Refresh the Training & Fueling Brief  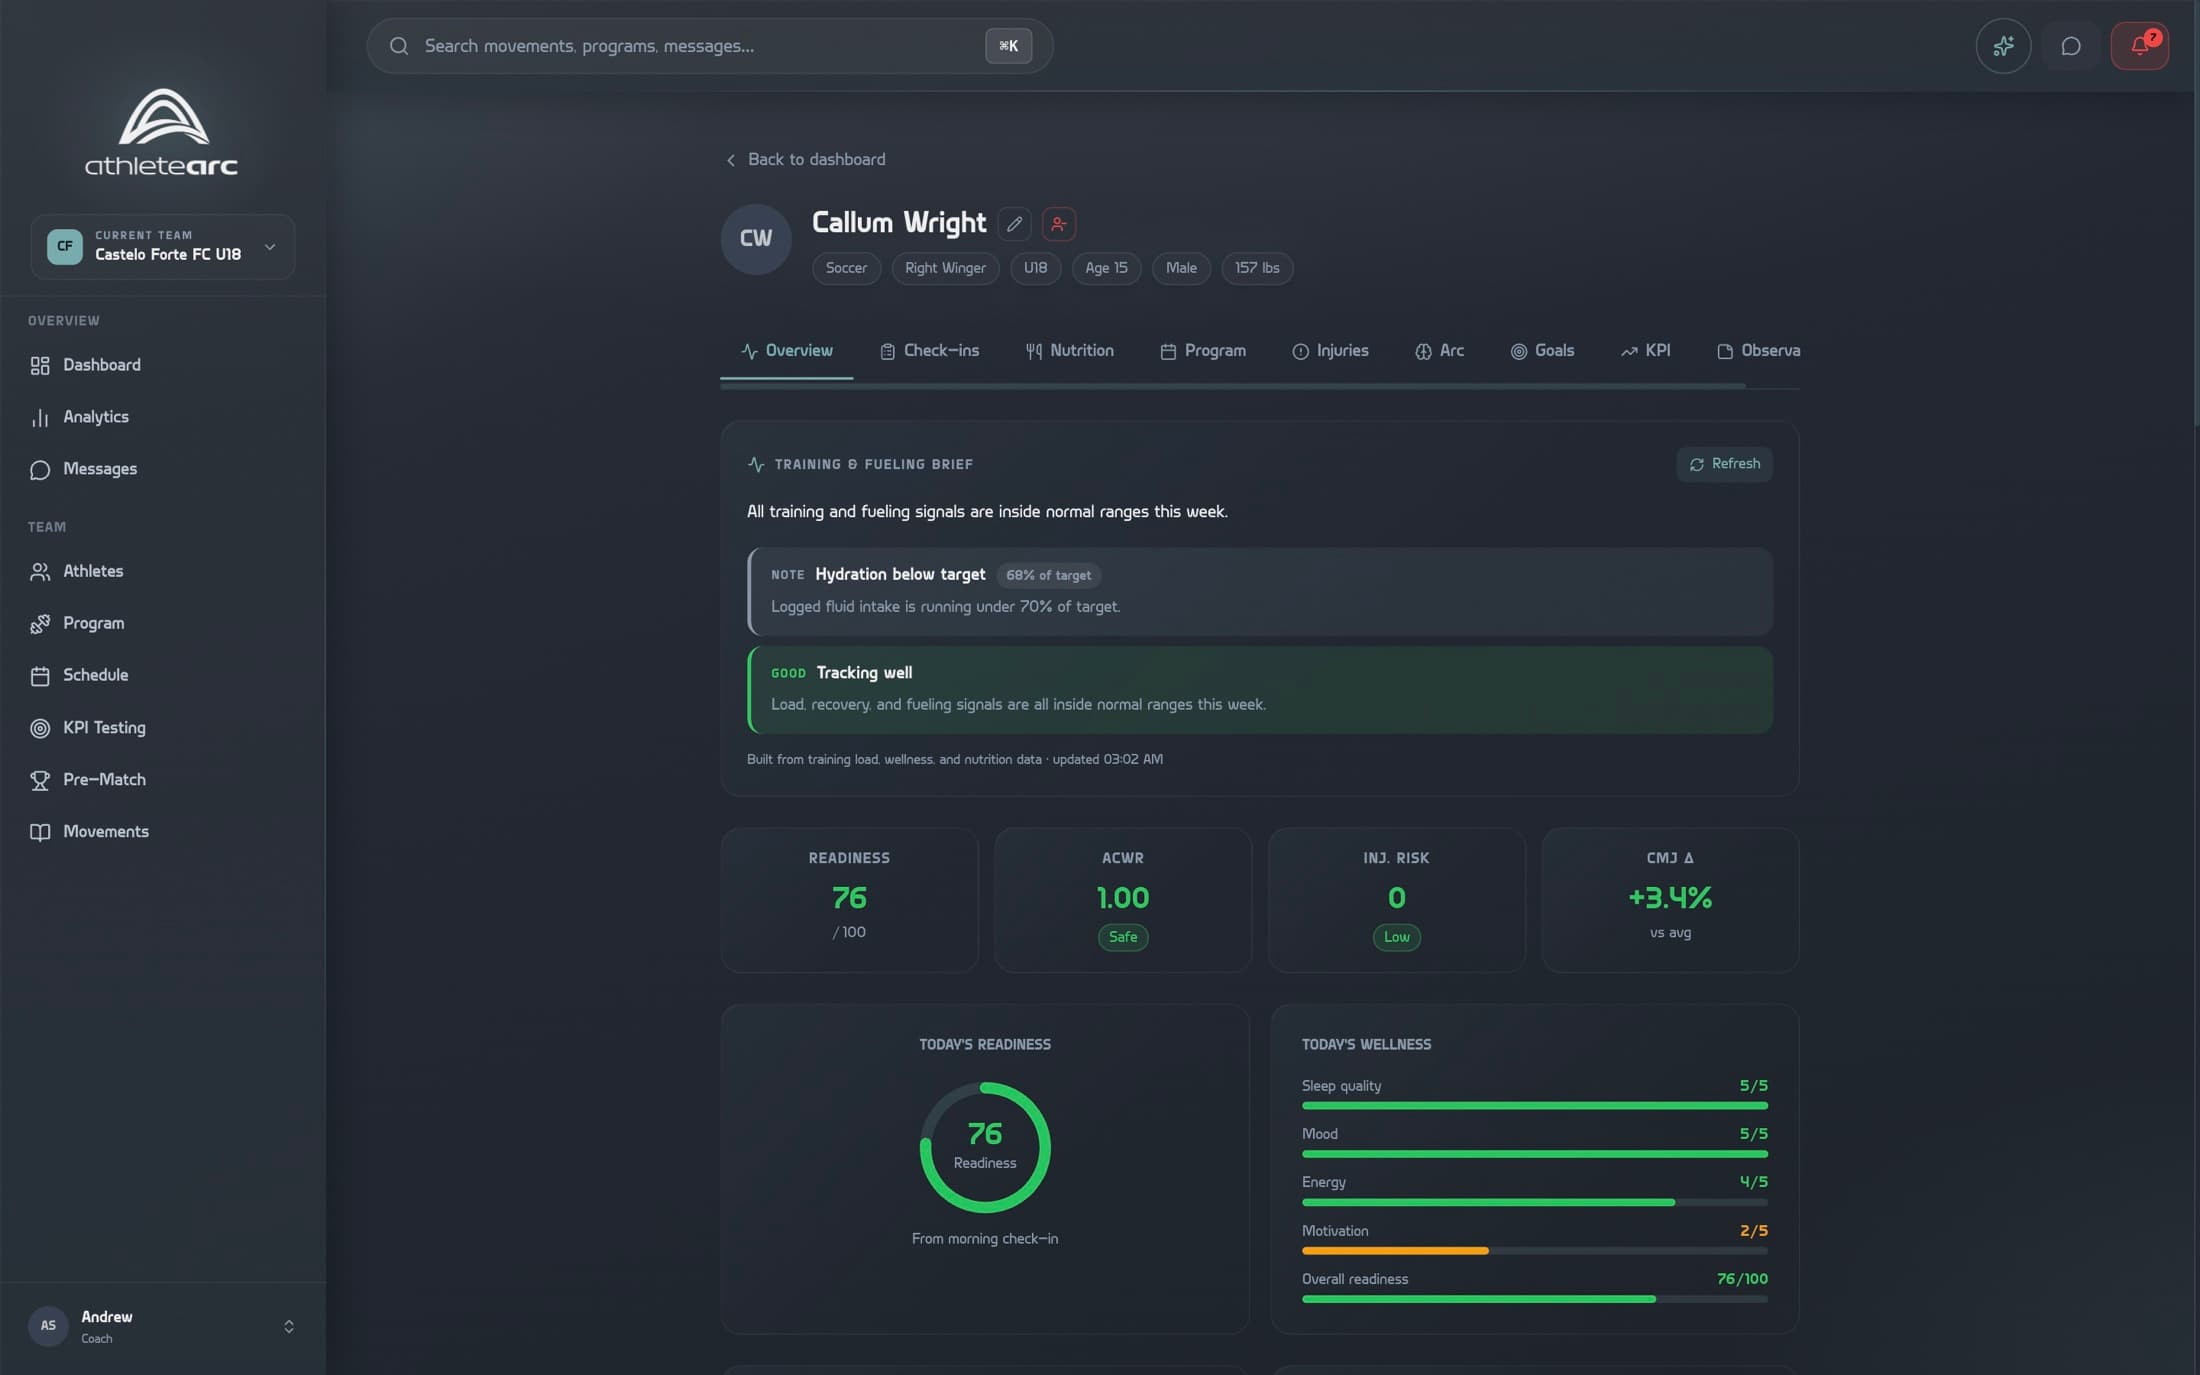pyautogui.click(x=1724, y=465)
